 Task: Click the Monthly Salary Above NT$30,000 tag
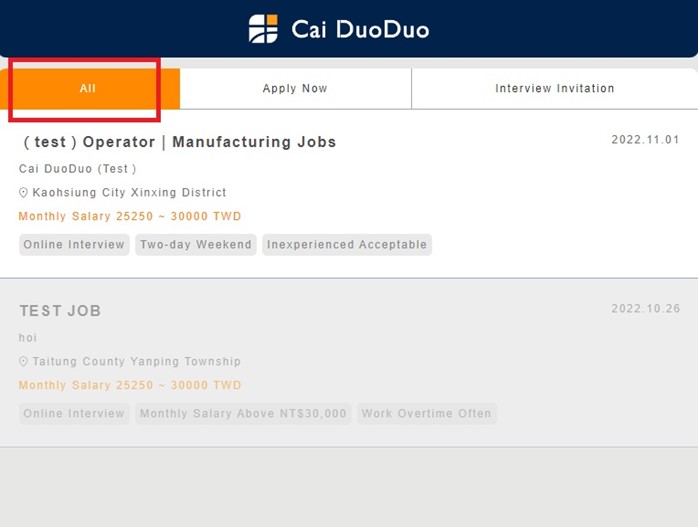pyautogui.click(x=243, y=414)
